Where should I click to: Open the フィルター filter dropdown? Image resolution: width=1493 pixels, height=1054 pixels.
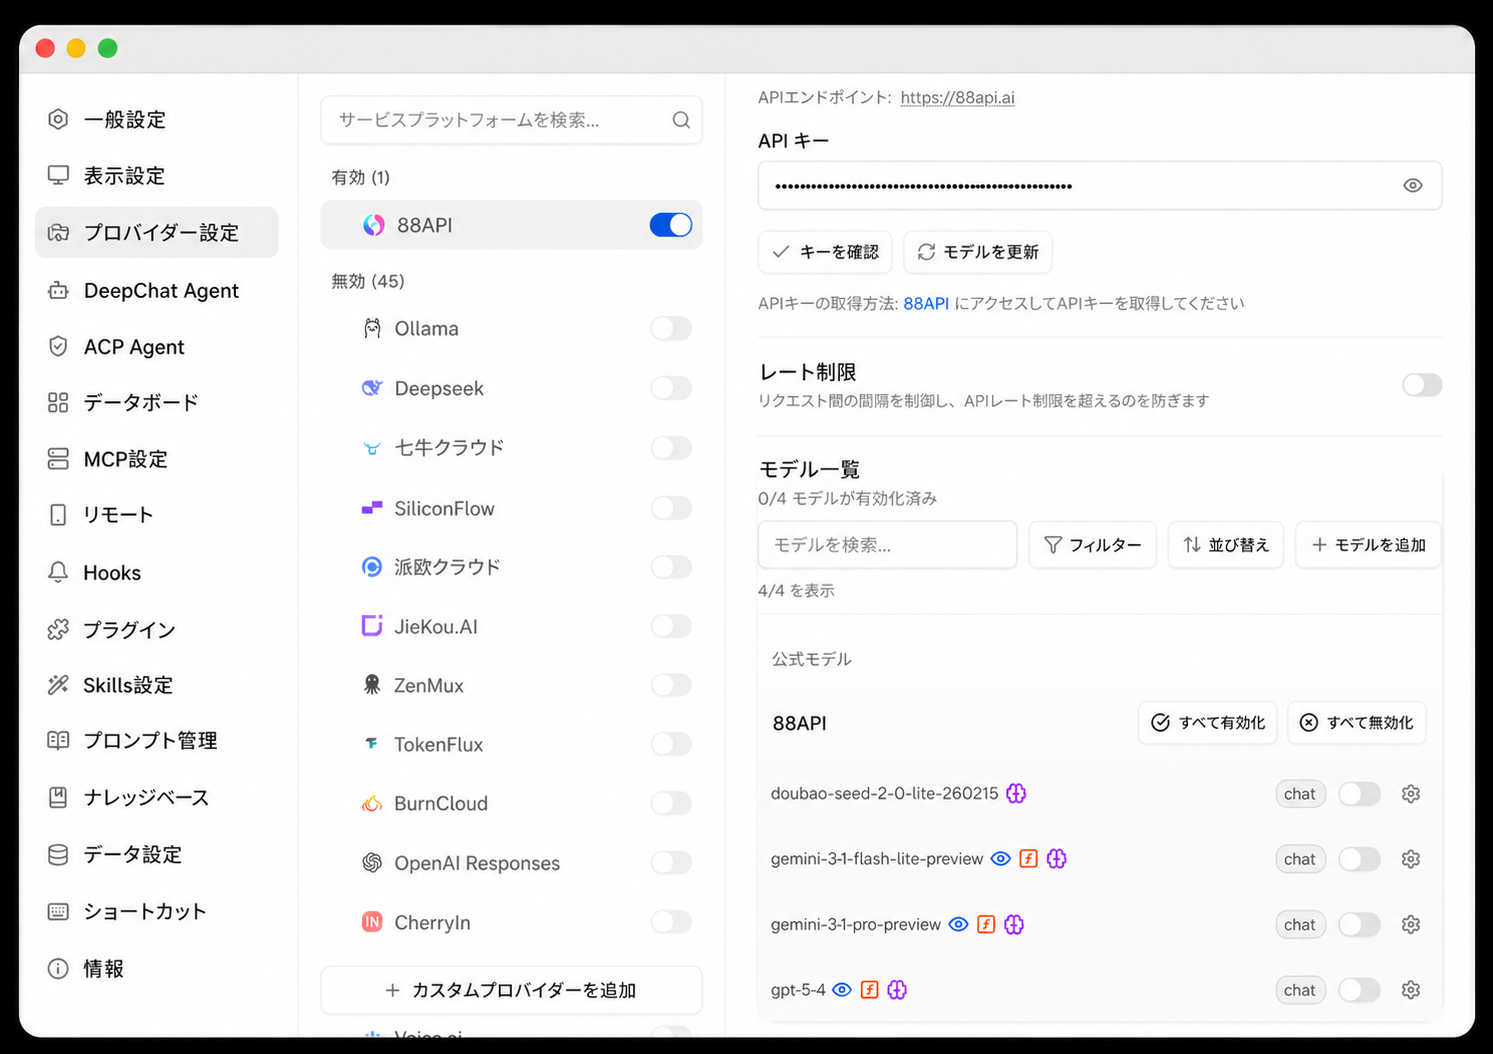tap(1092, 545)
